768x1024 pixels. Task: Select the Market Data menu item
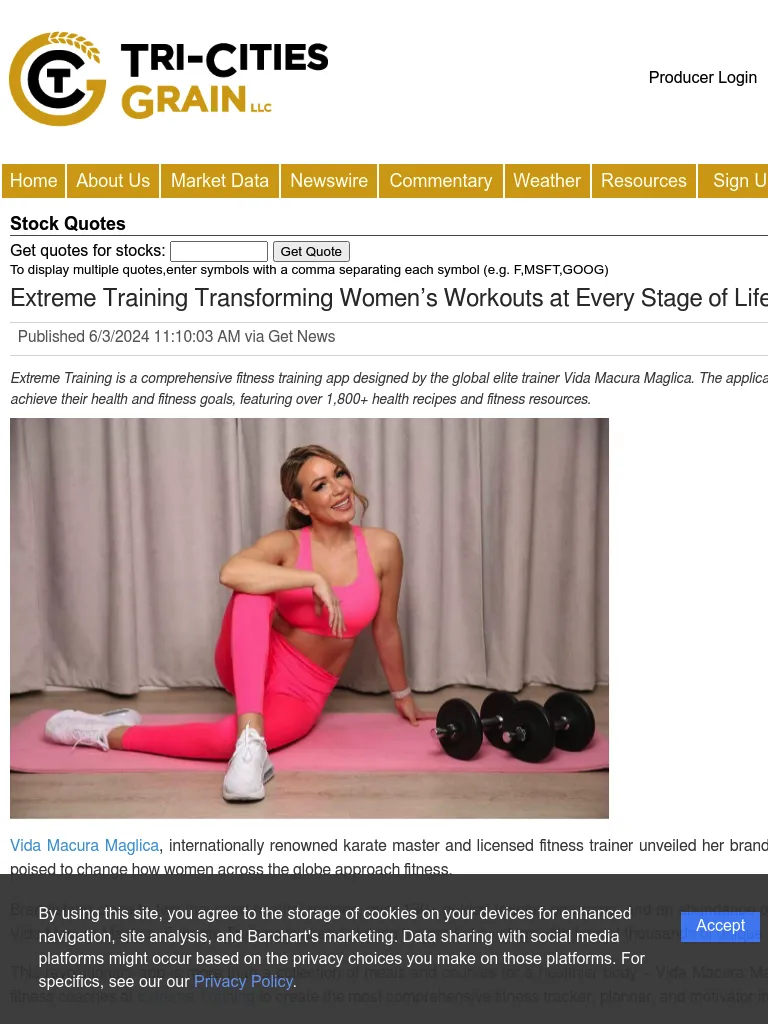(x=220, y=181)
